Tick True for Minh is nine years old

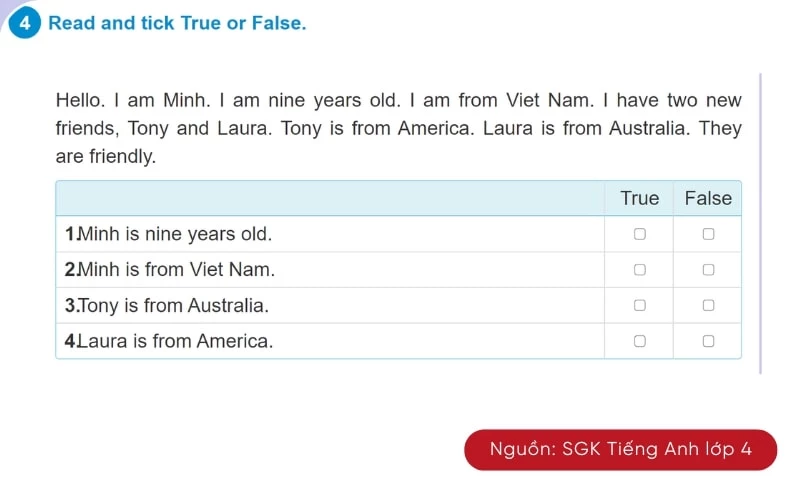(639, 234)
